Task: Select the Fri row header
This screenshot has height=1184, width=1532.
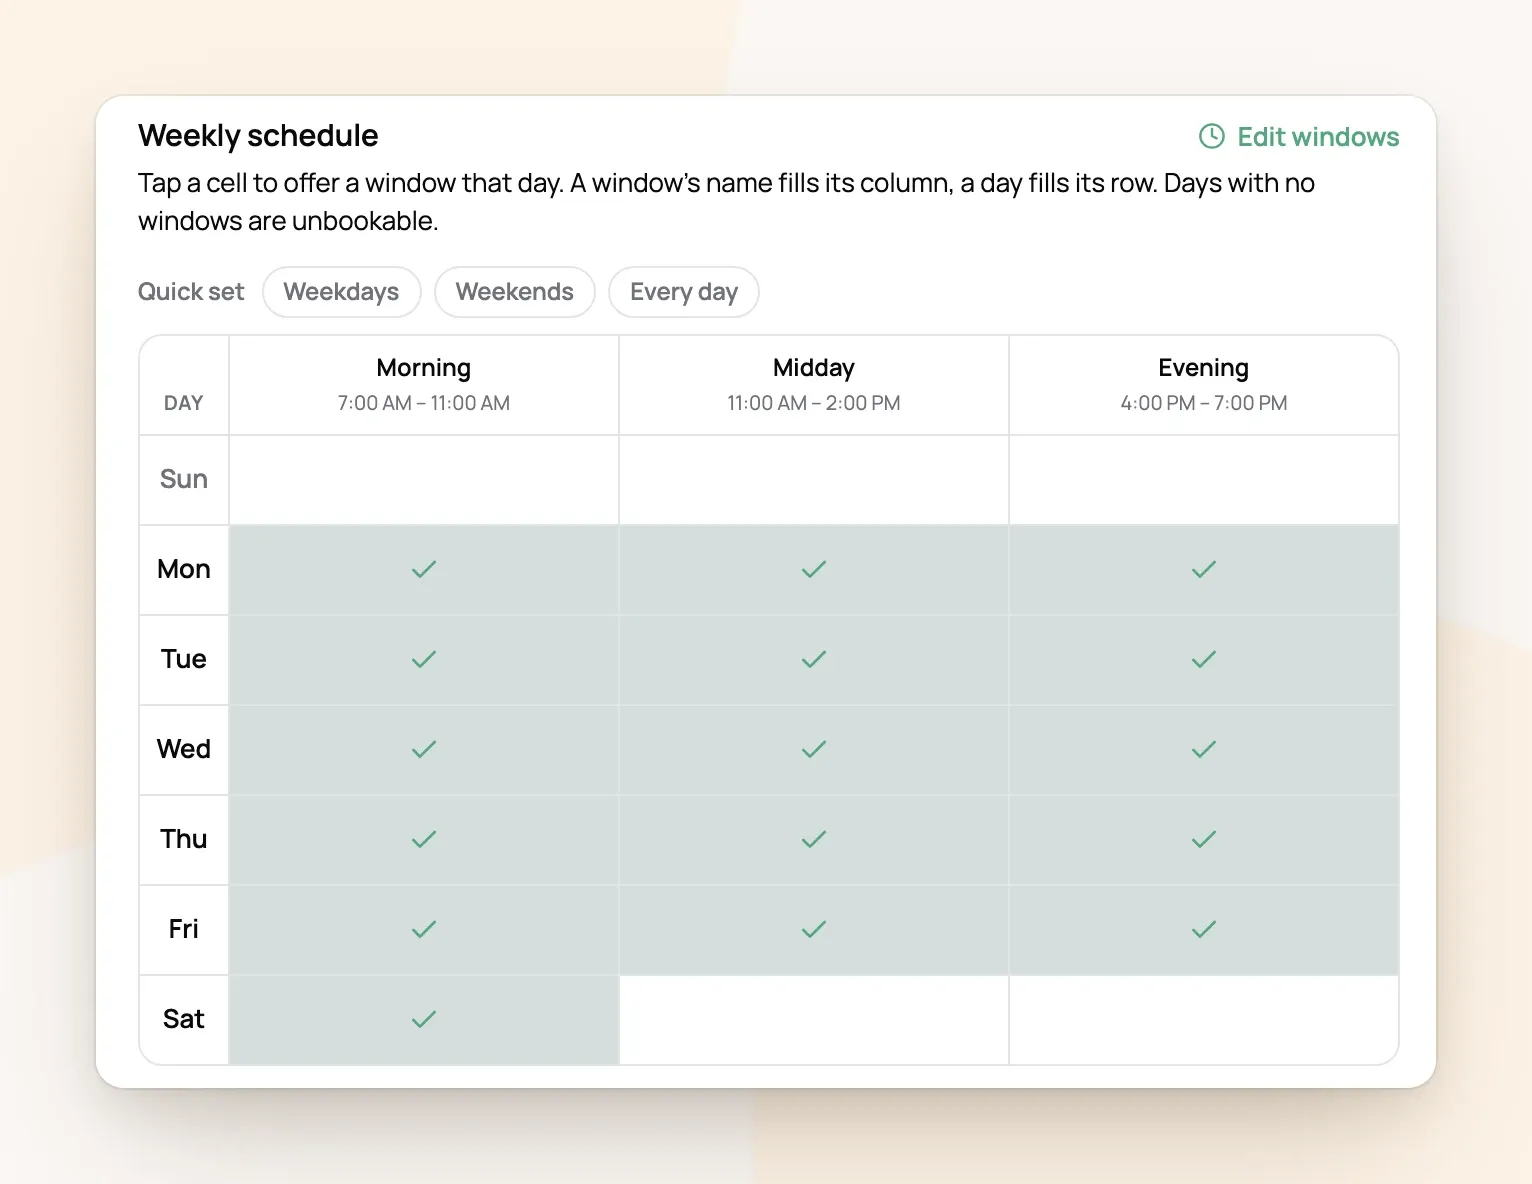Action: (184, 930)
